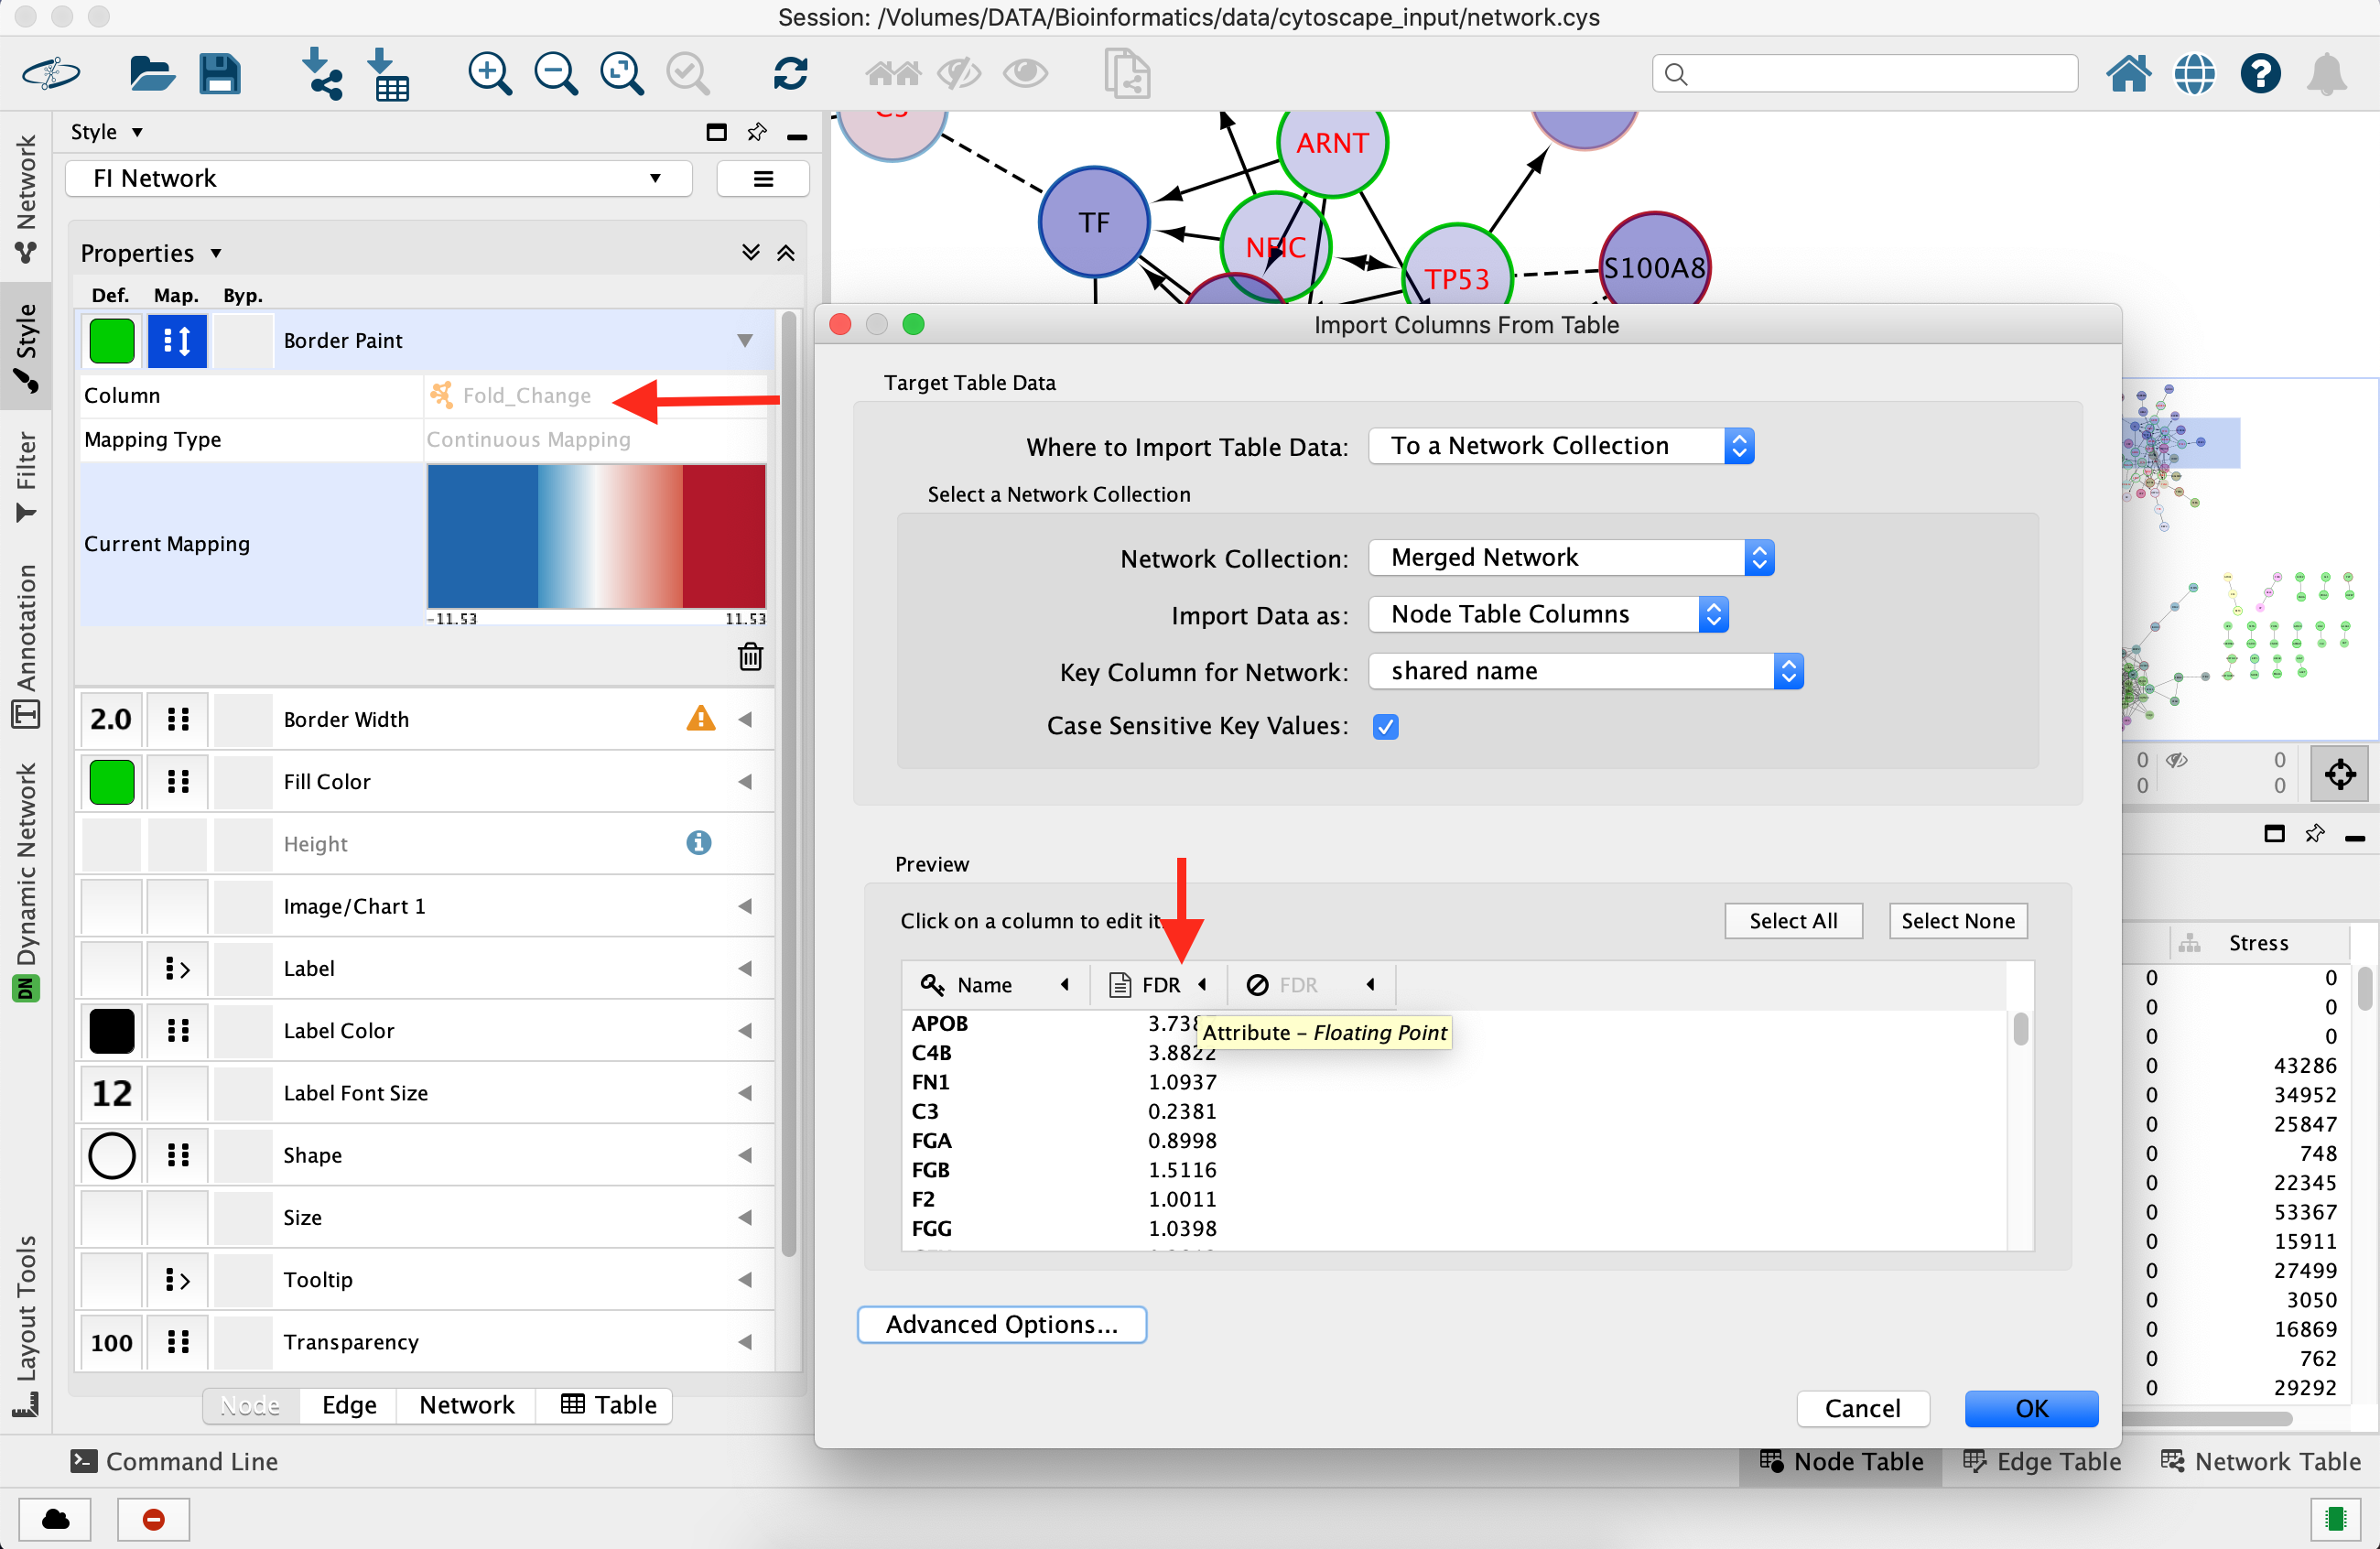Zoom out of network view
The image size is (2380, 1549).
555,73
